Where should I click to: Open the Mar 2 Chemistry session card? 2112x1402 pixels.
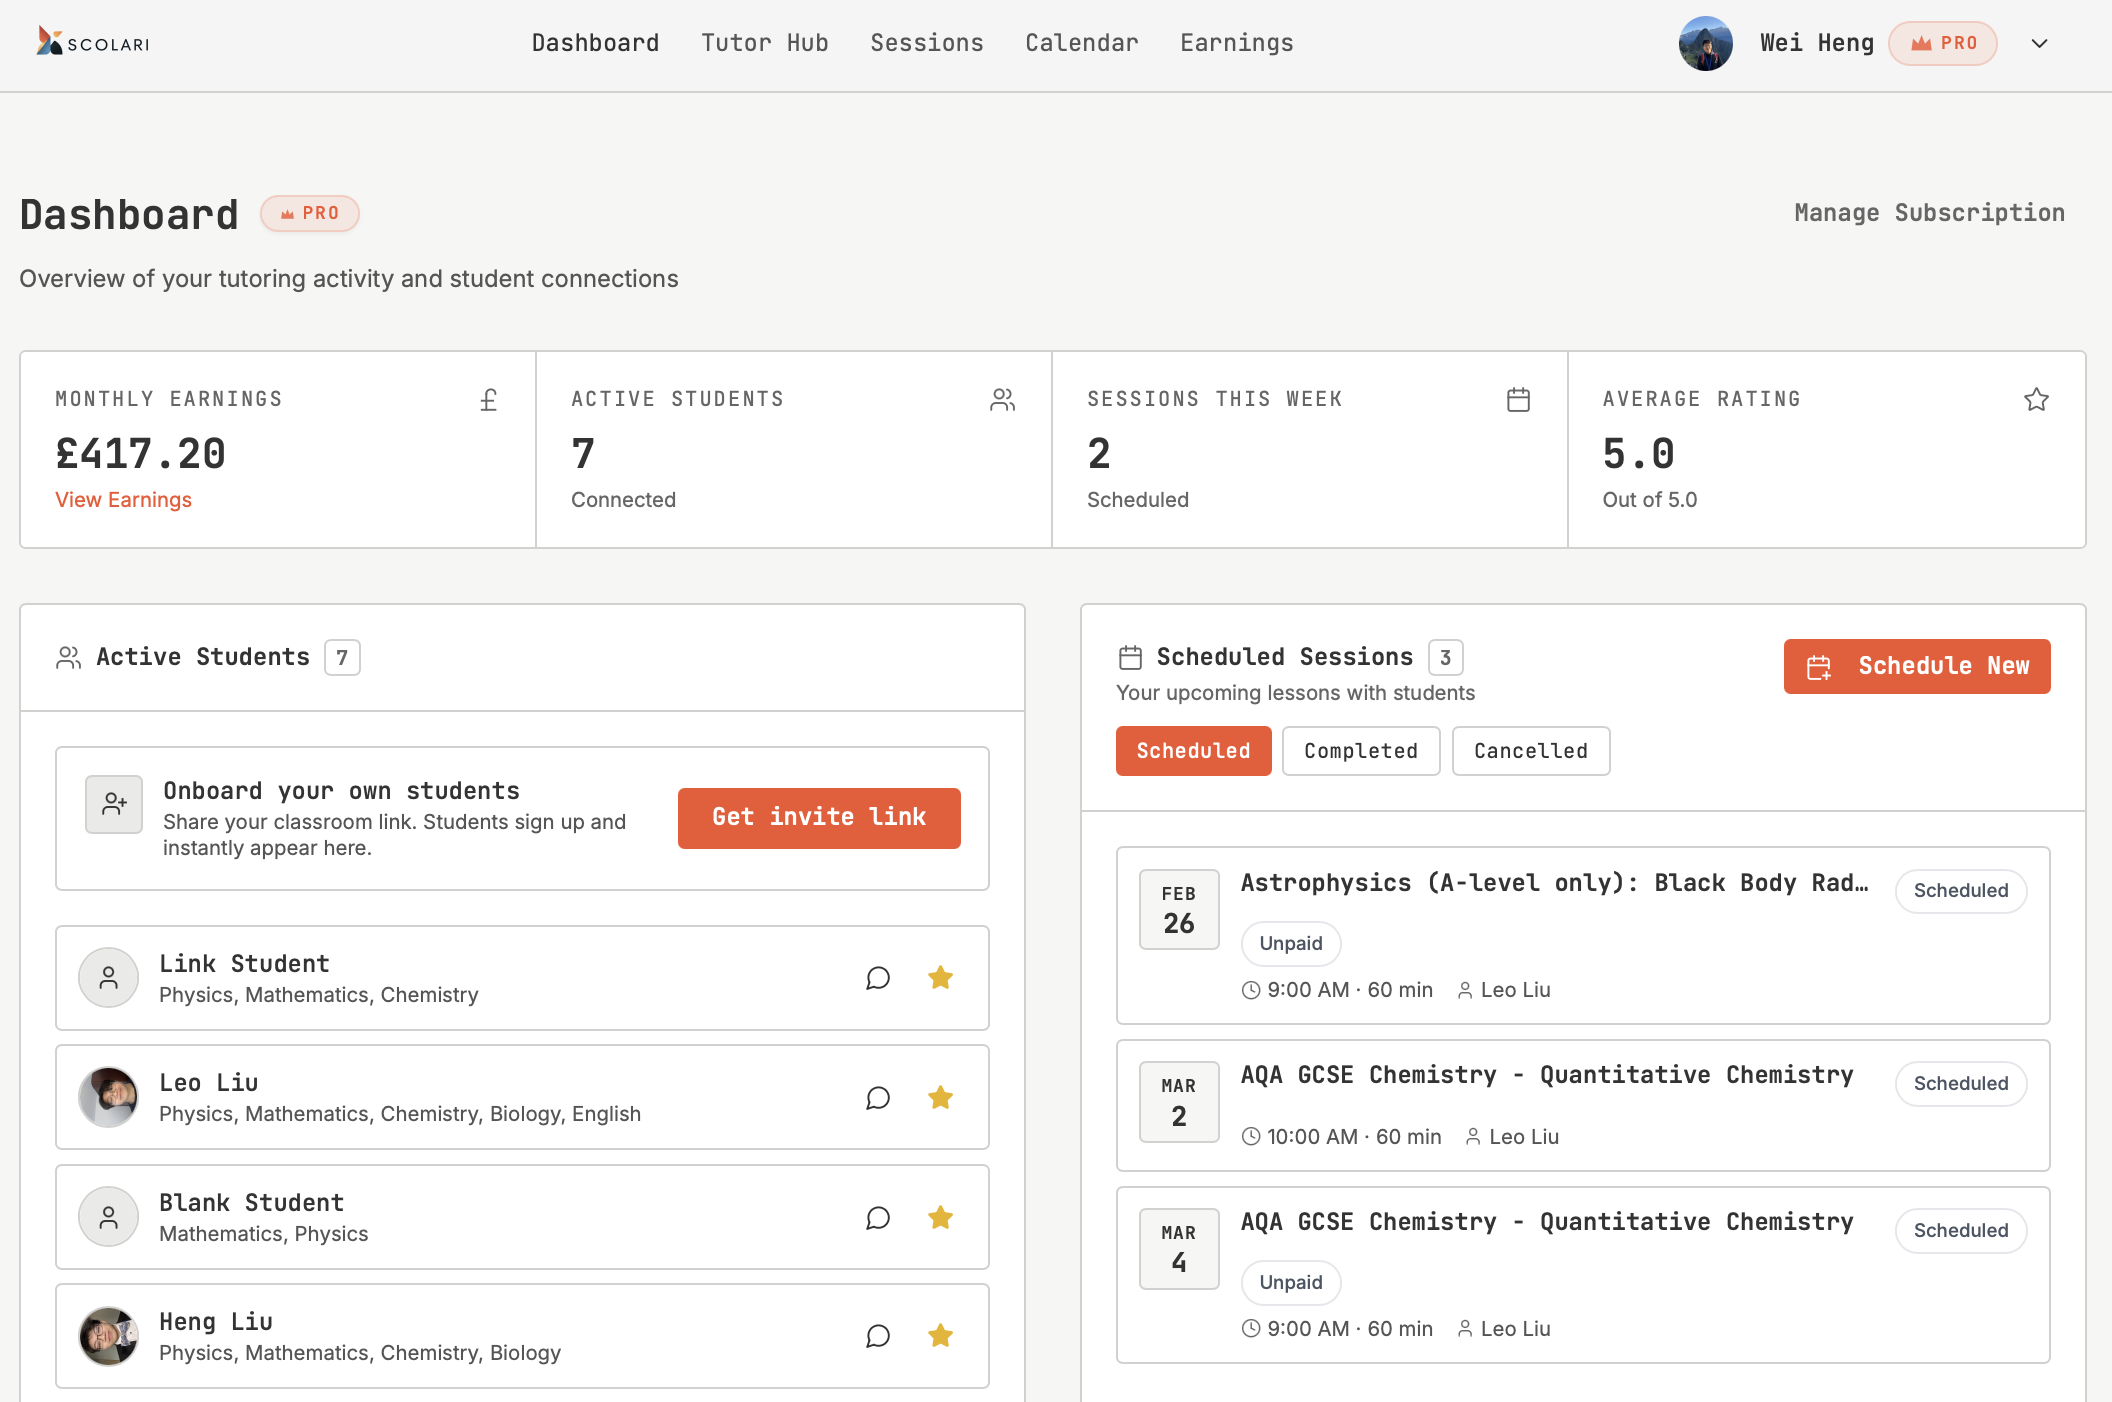1546,1076
